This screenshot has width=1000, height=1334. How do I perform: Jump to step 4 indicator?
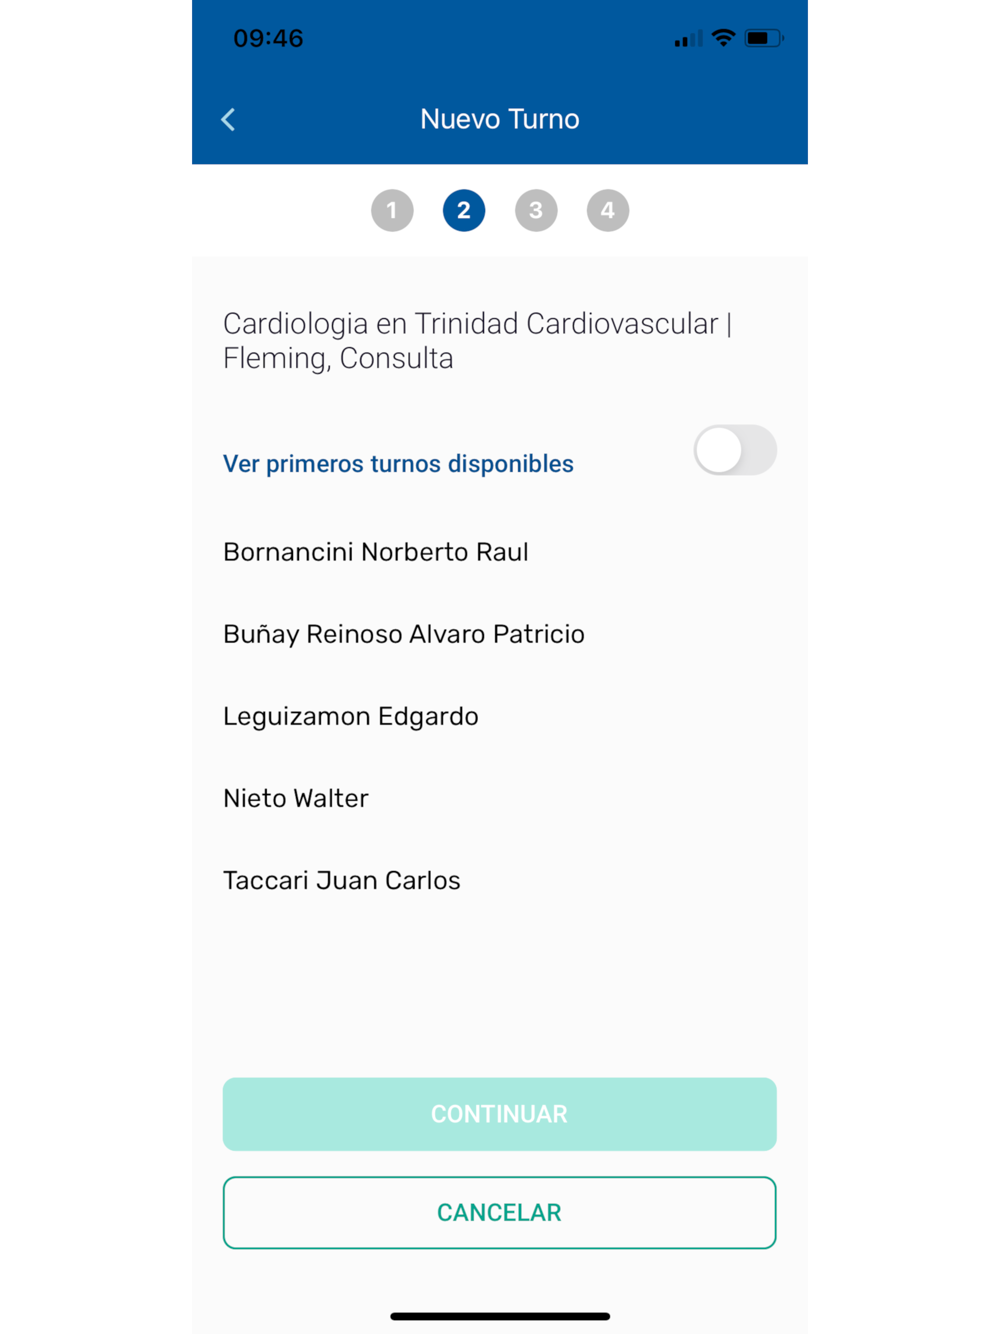tap(608, 211)
